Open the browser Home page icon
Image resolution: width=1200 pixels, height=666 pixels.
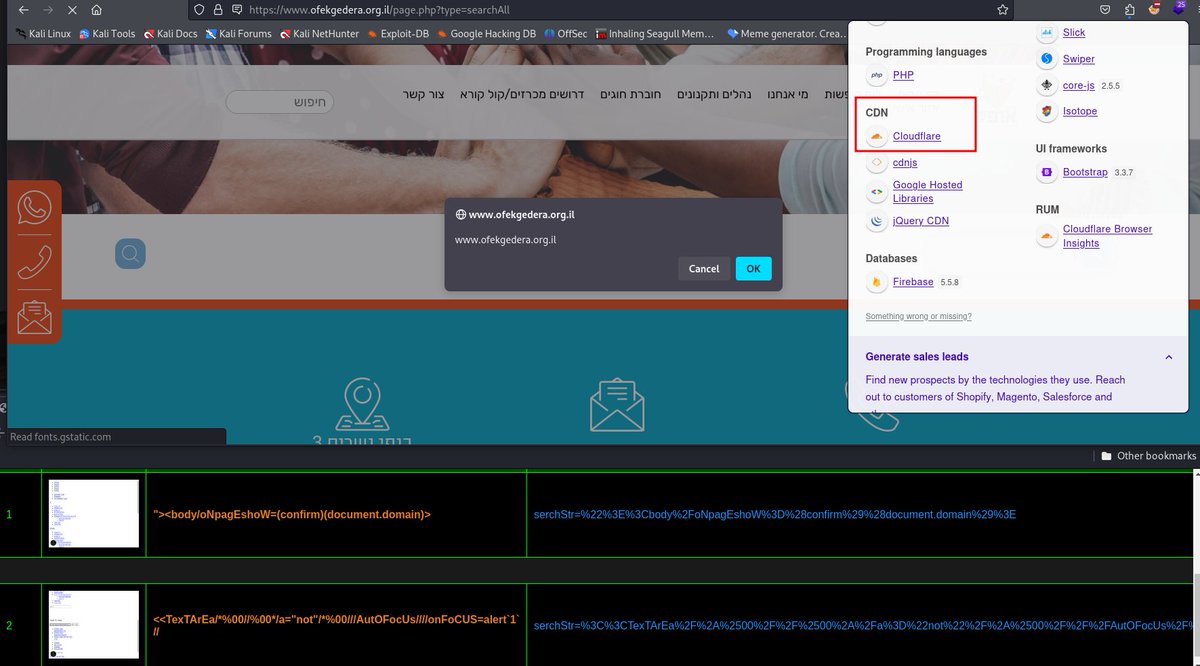(x=96, y=10)
